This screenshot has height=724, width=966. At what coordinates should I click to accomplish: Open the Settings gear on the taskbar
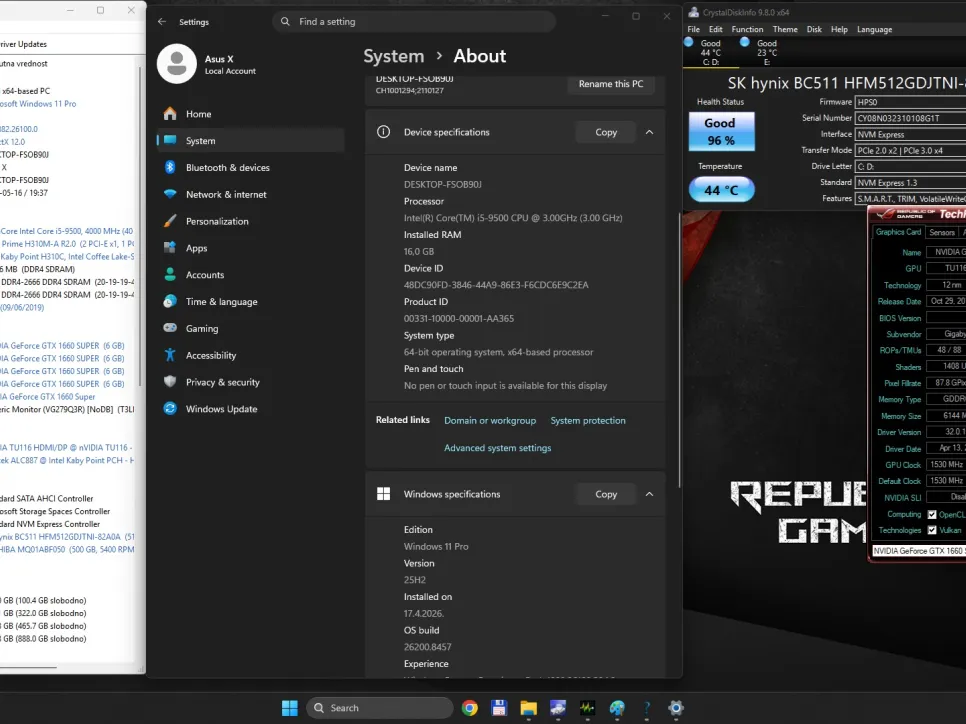[676, 708]
